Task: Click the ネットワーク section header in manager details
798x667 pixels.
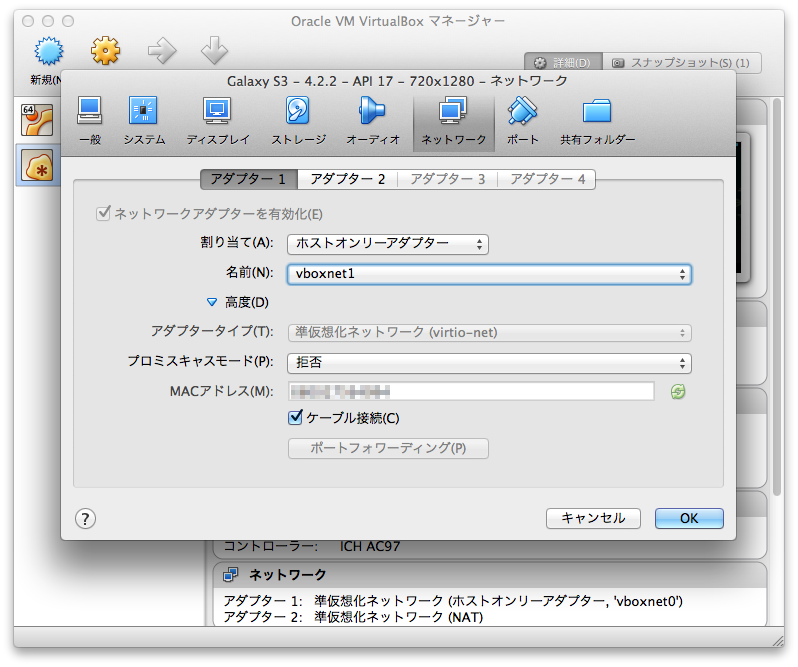Action: click(x=288, y=575)
